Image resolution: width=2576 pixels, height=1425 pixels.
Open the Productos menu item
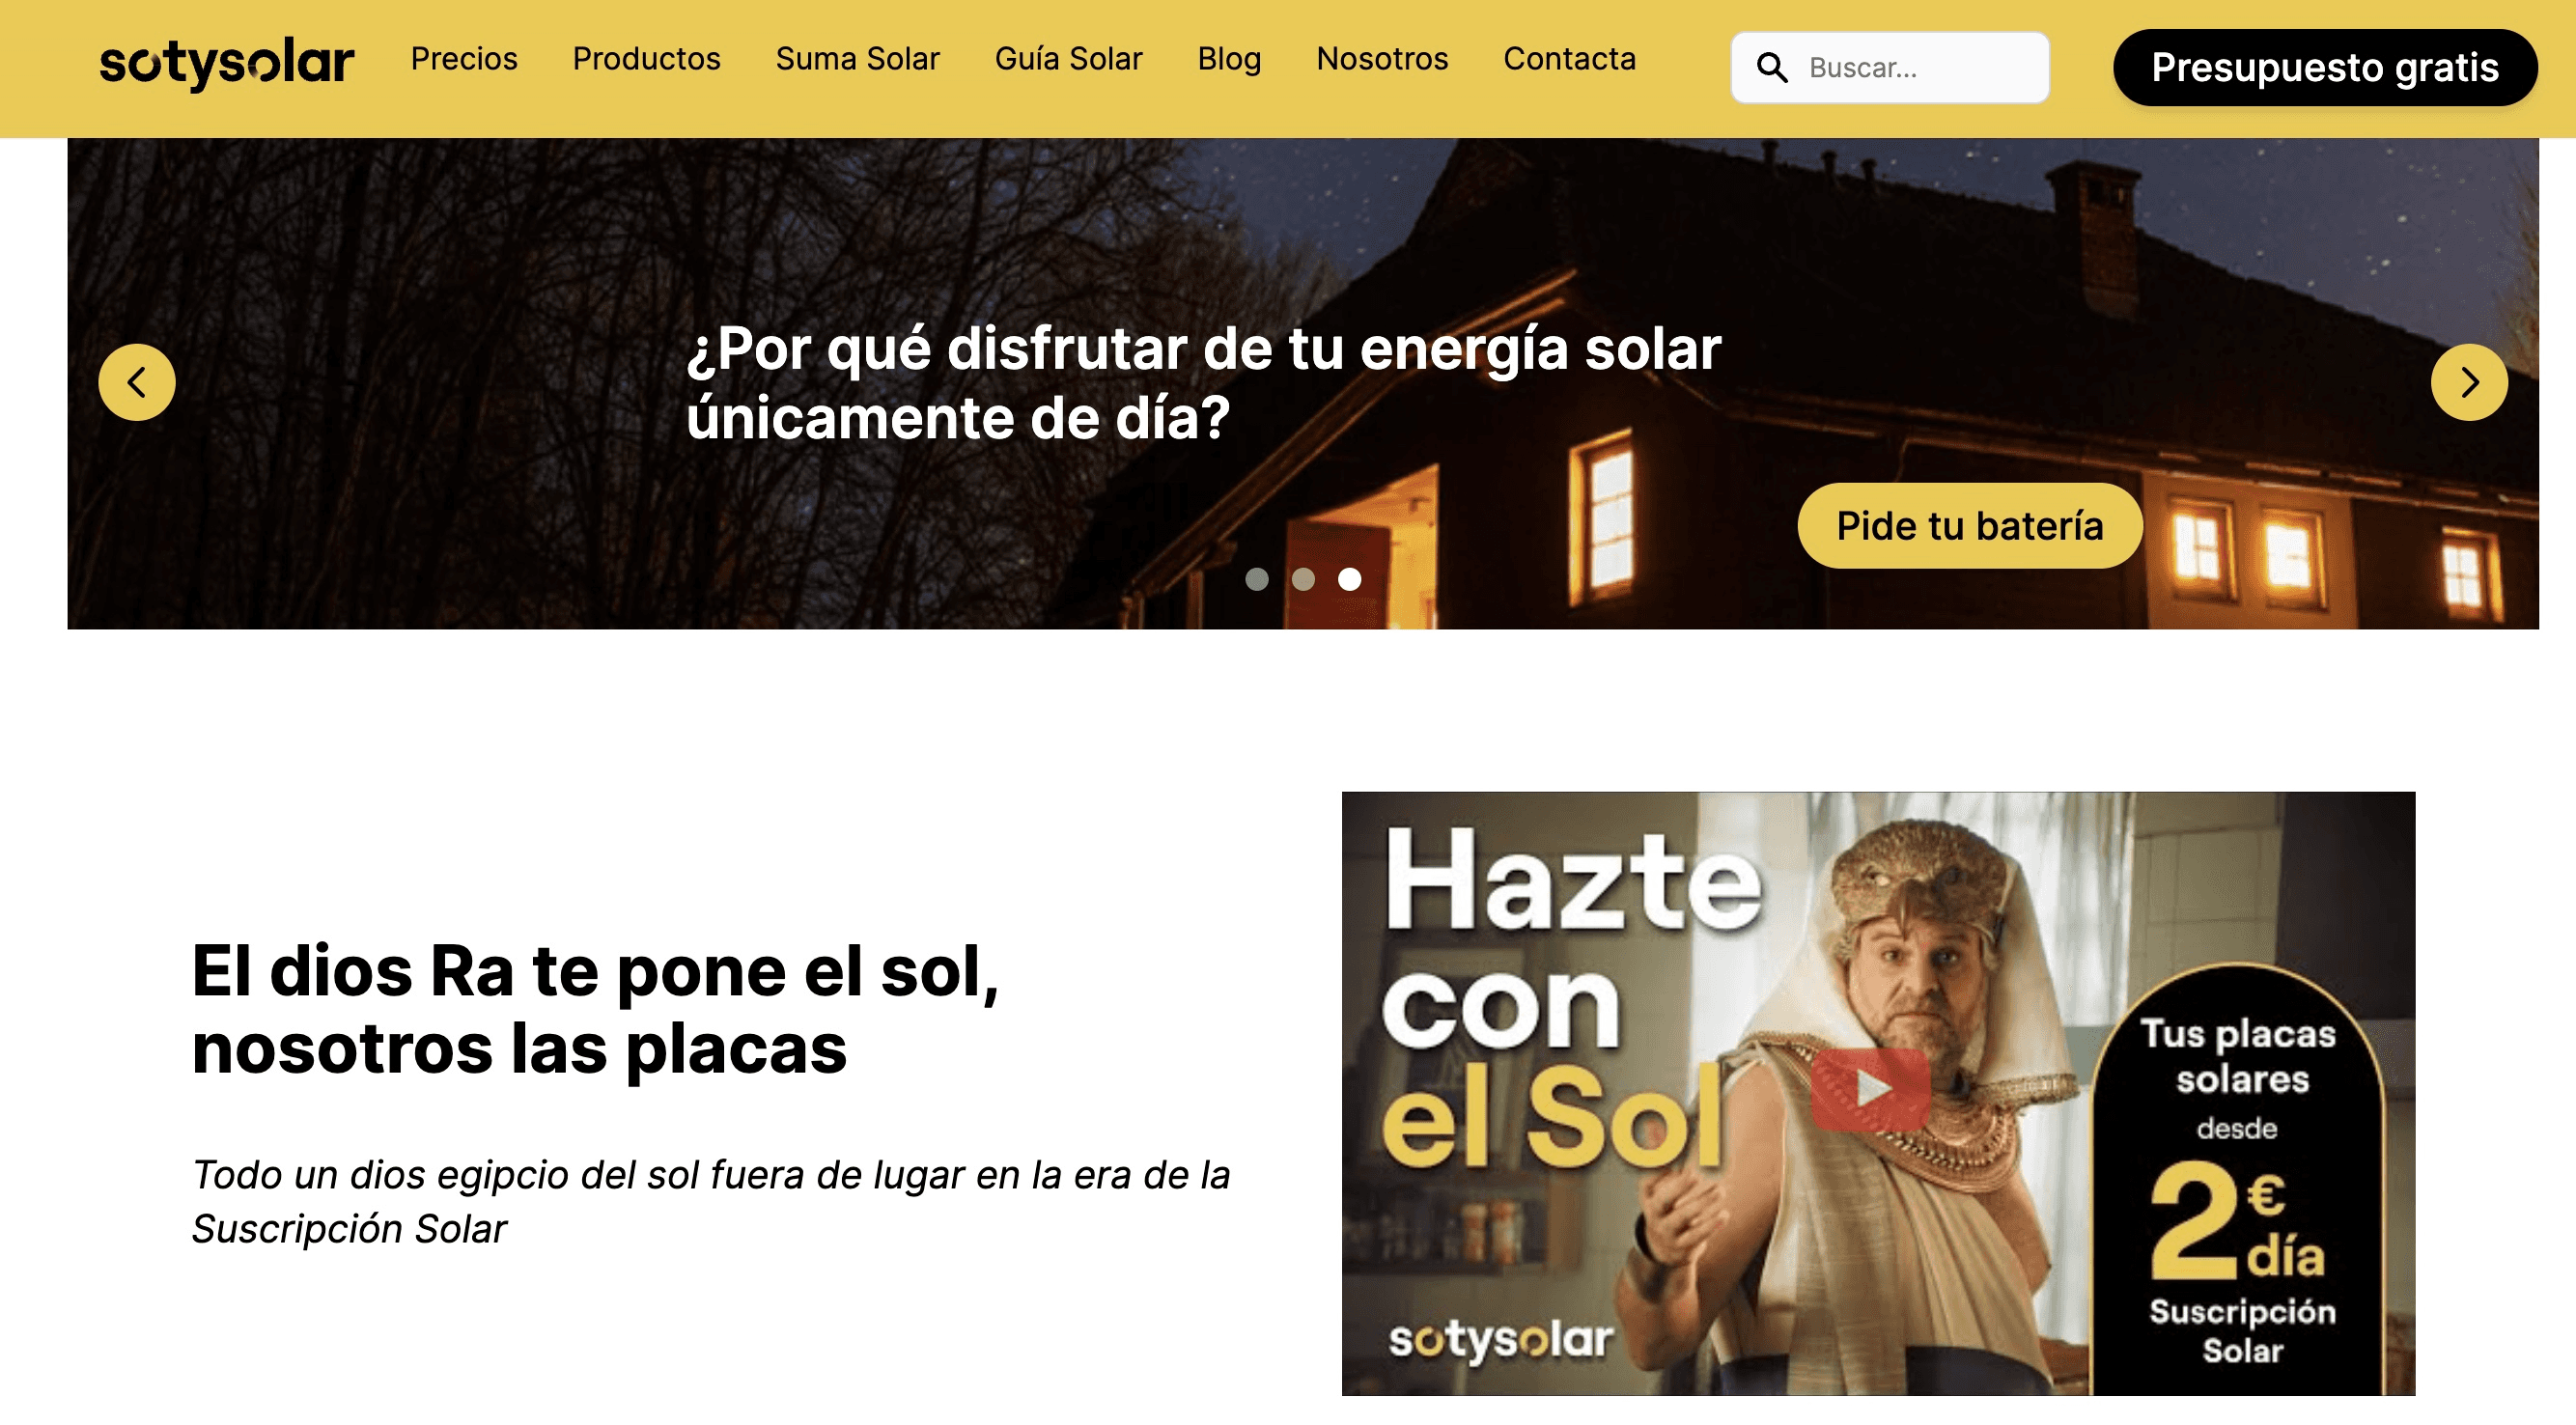pos(646,59)
